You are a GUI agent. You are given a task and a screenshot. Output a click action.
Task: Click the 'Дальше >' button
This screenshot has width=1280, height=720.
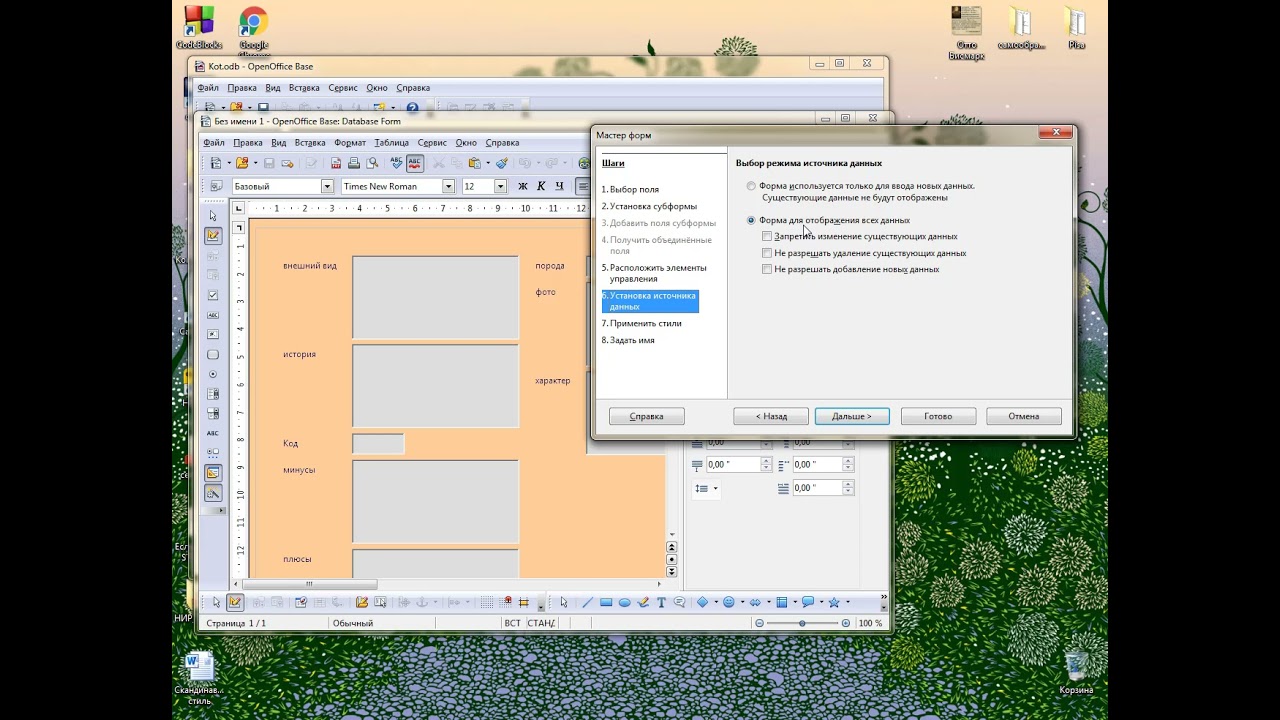(852, 416)
